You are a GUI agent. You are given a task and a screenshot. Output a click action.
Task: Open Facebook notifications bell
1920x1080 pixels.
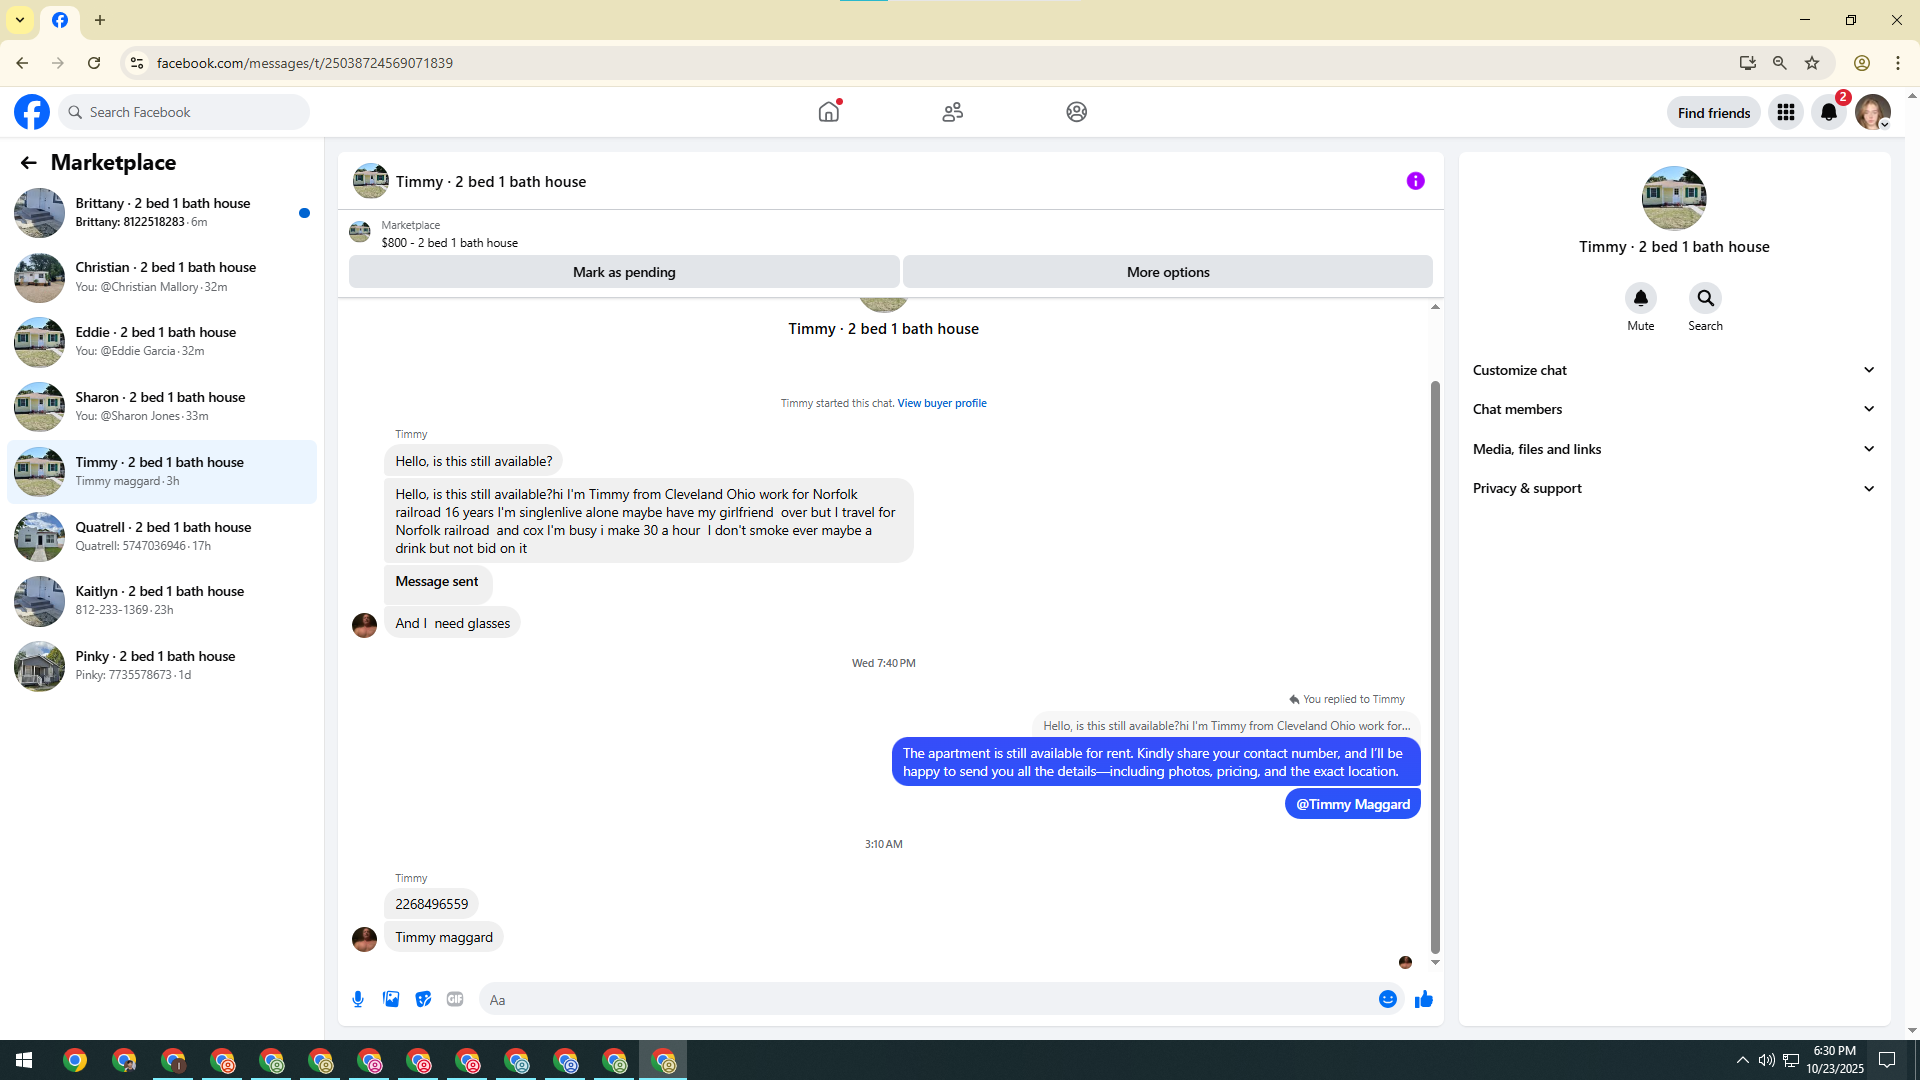tap(1828, 112)
